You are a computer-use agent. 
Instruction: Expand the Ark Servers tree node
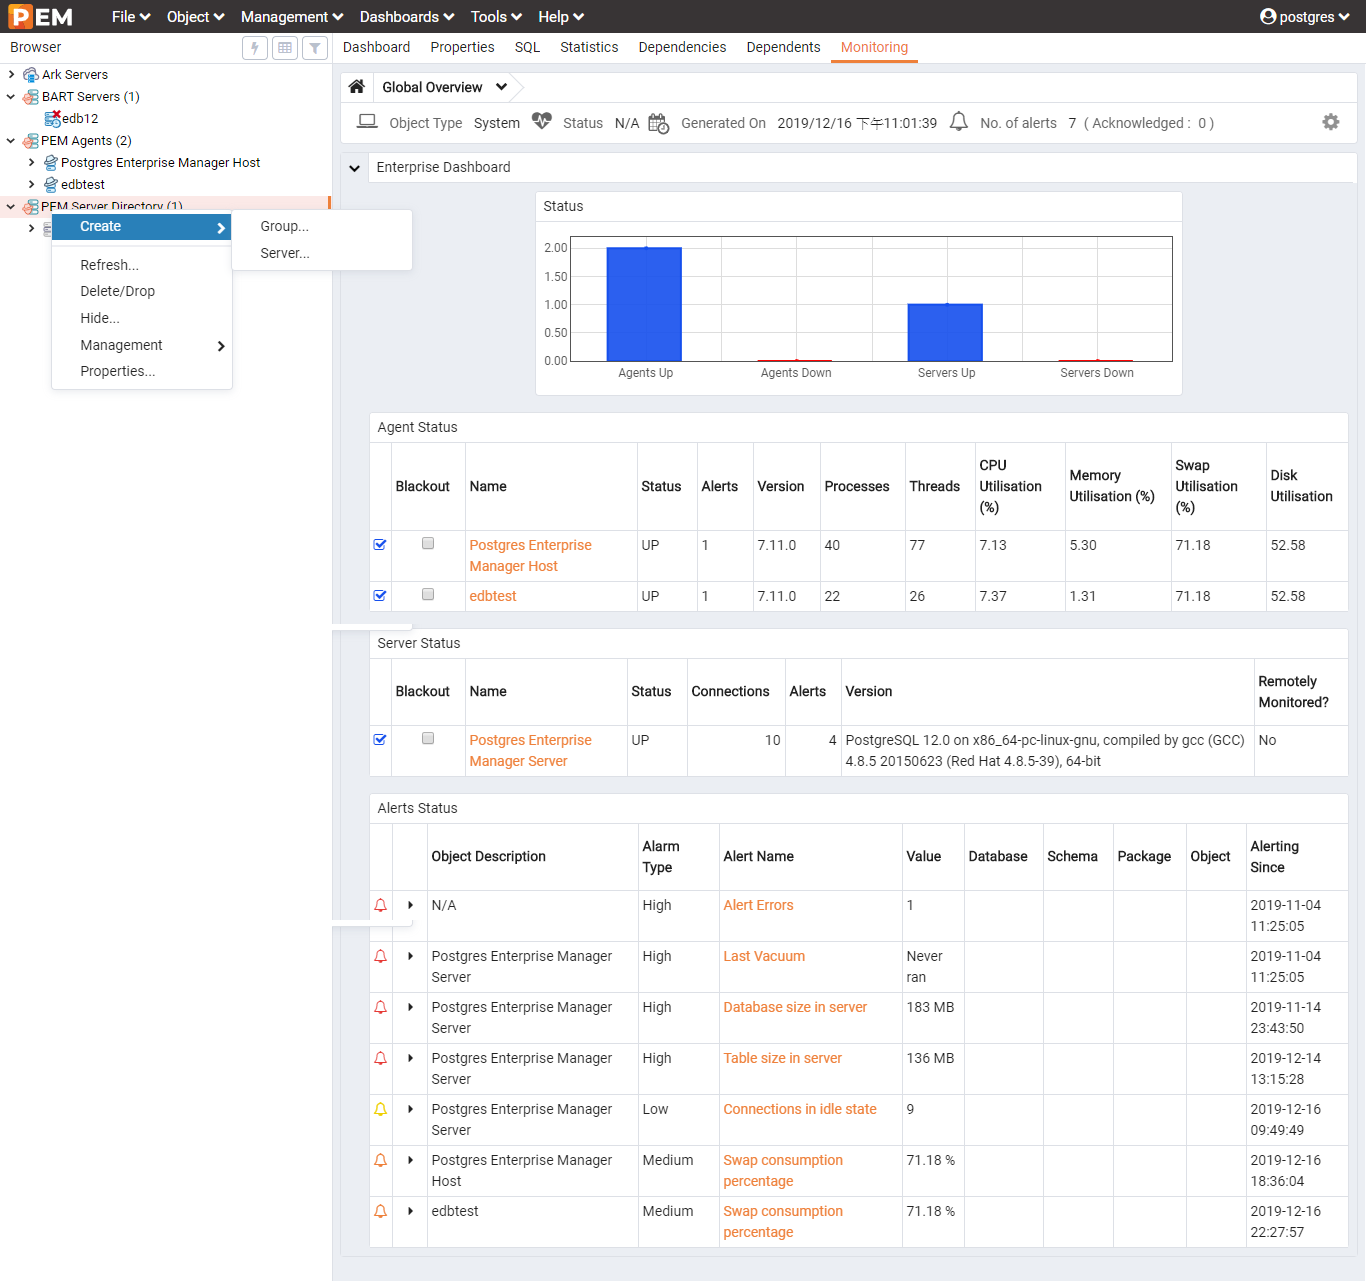coord(11,75)
